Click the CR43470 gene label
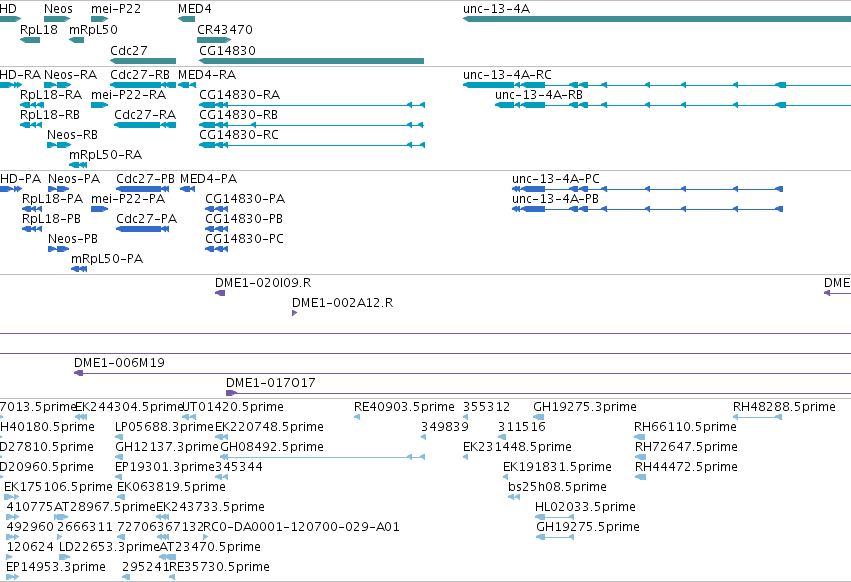The height and width of the screenshot is (582, 851). click(x=225, y=29)
